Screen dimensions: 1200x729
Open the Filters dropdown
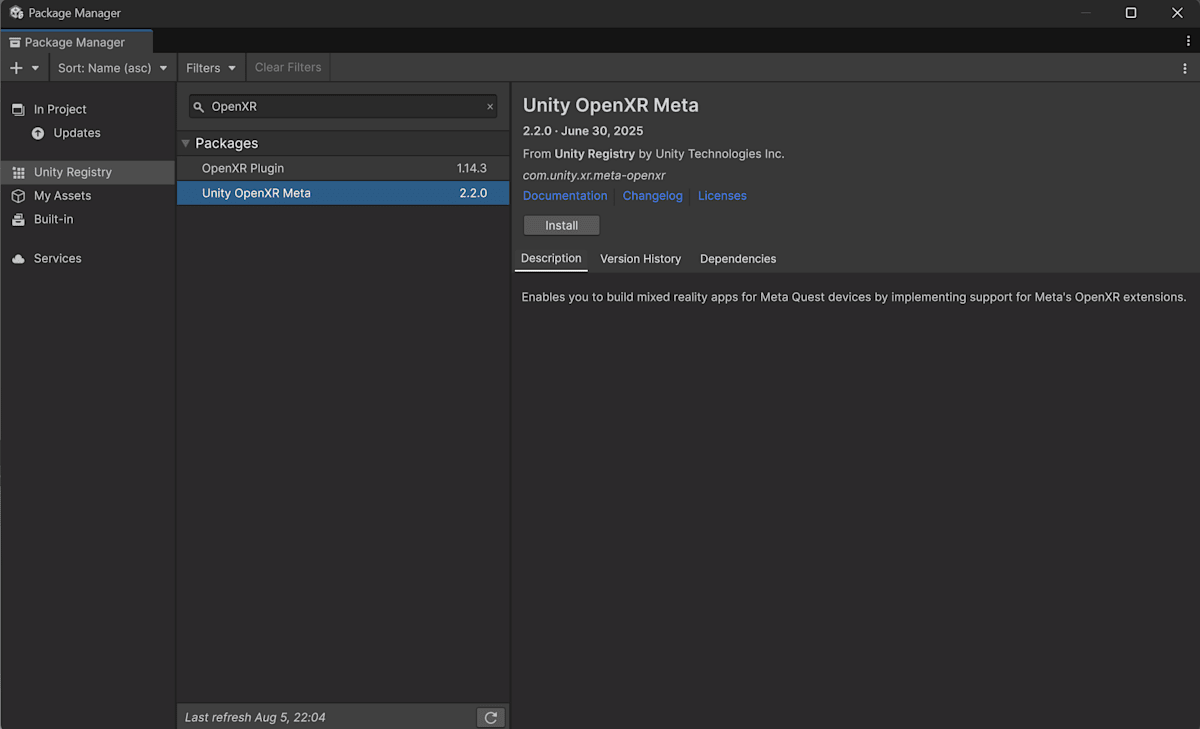click(211, 68)
